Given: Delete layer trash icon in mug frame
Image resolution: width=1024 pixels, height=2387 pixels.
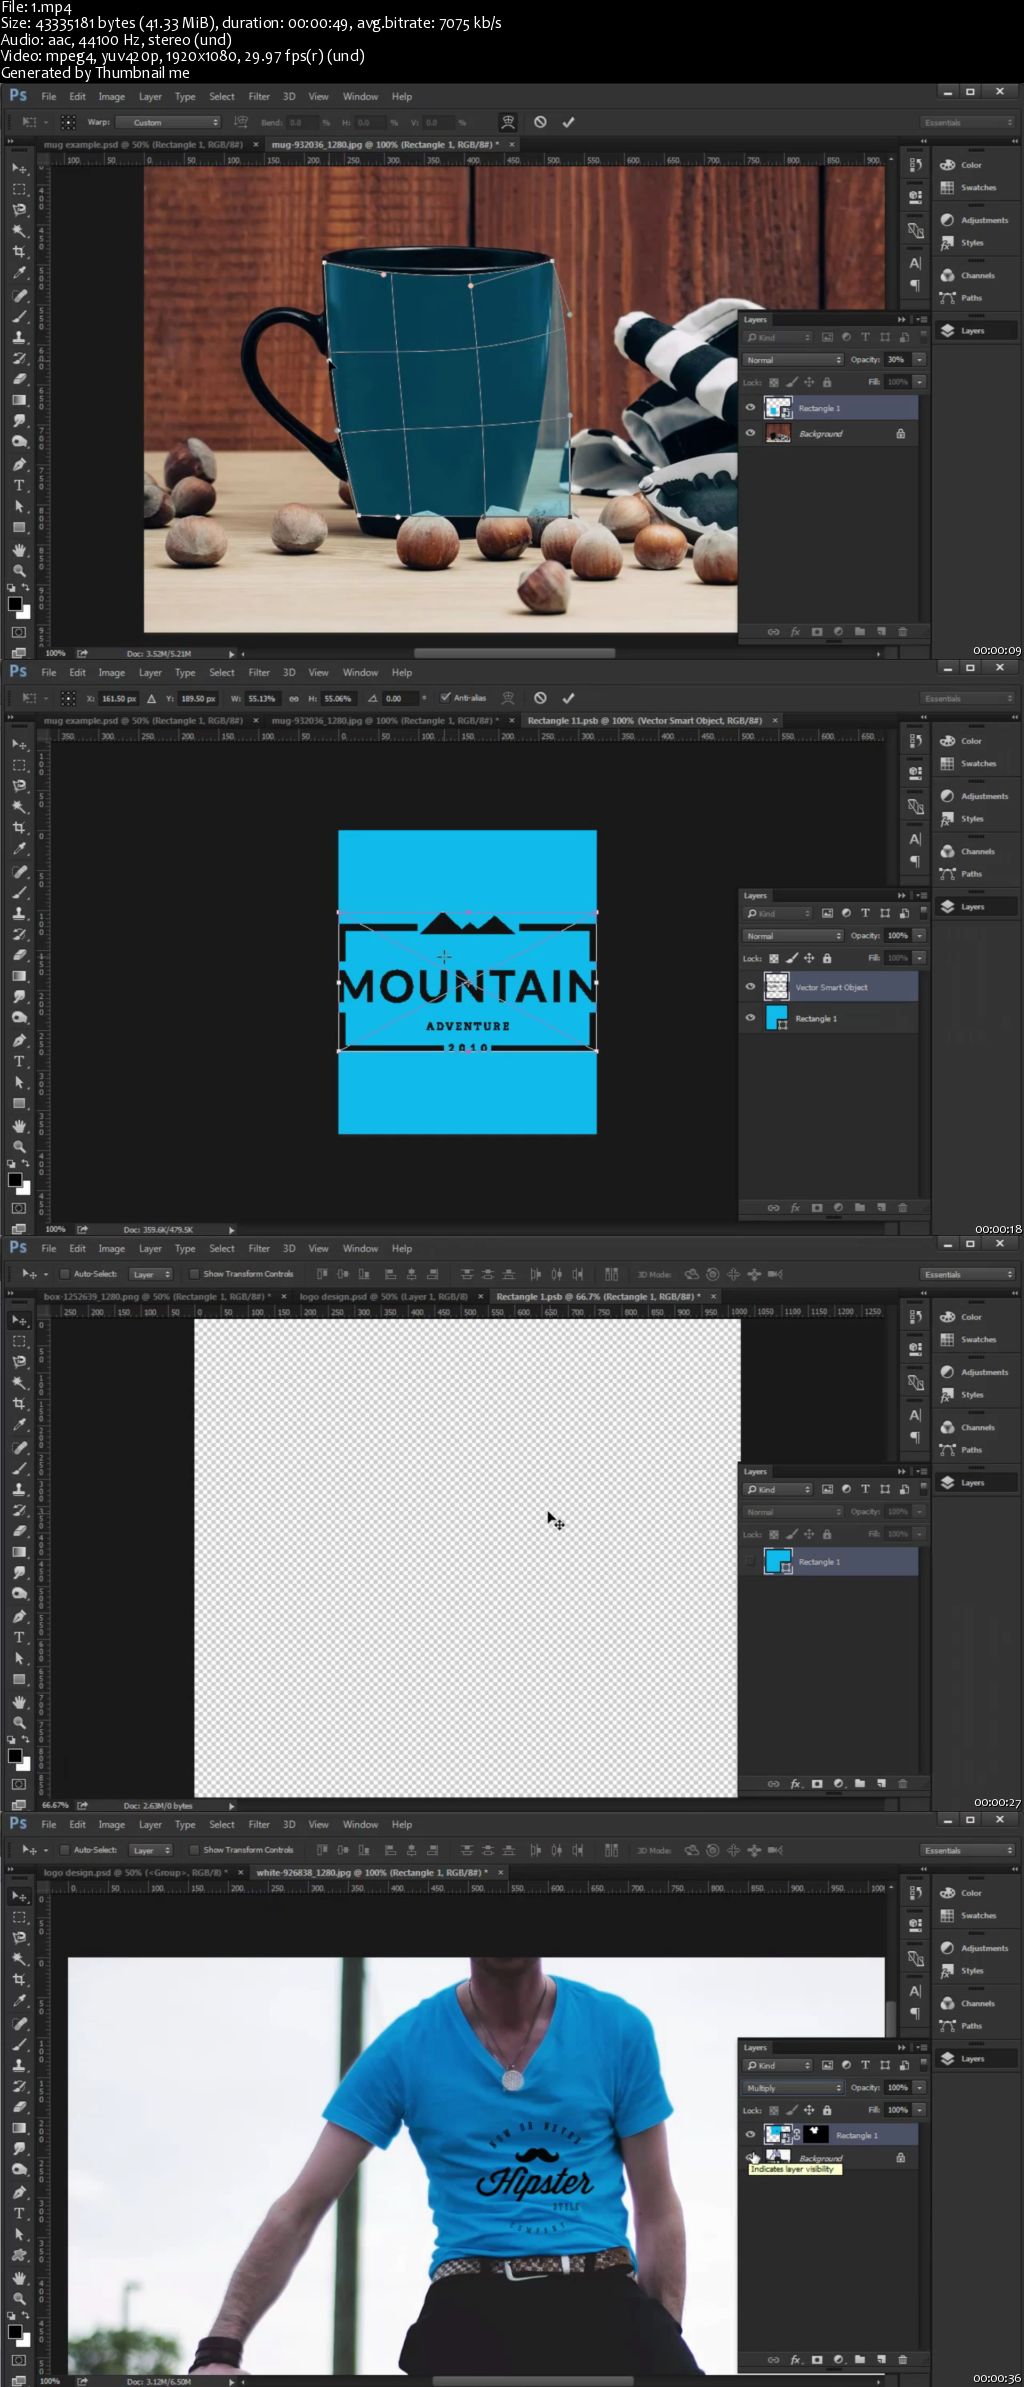Looking at the screenshot, I should tap(903, 632).
